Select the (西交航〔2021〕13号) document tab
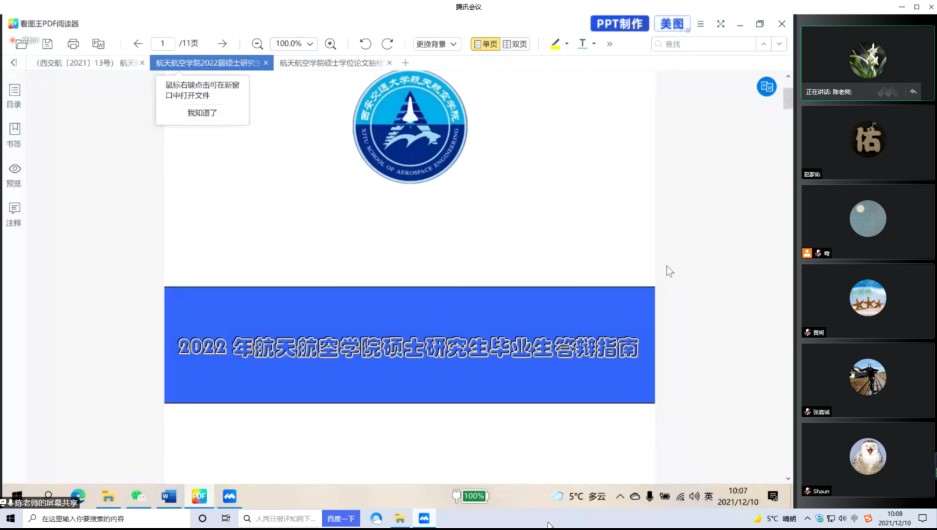 [x=85, y=63]
